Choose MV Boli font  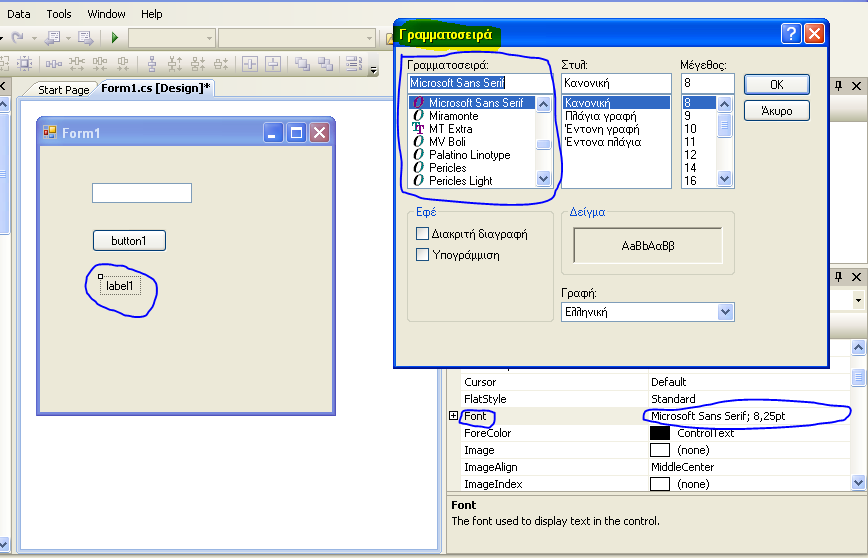[x=447, y=142]
